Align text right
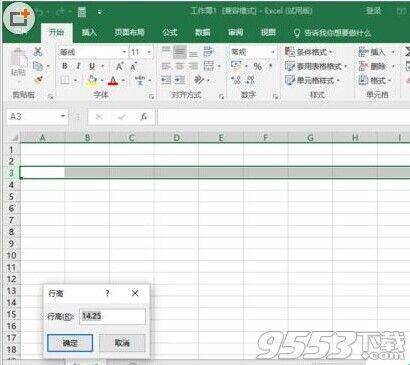This screenshot has height=365, width=410. (x=193, y=66)
